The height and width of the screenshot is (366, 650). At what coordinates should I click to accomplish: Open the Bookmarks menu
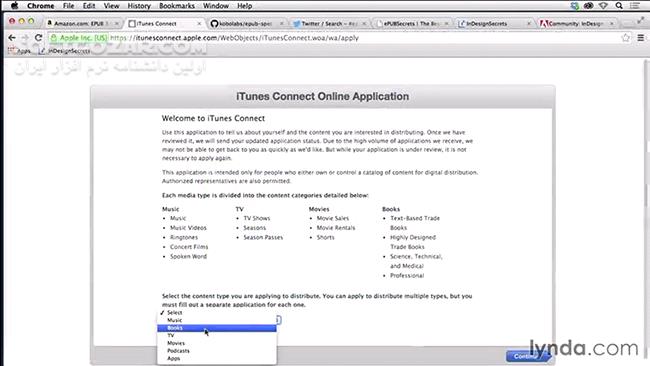[177, 6]
